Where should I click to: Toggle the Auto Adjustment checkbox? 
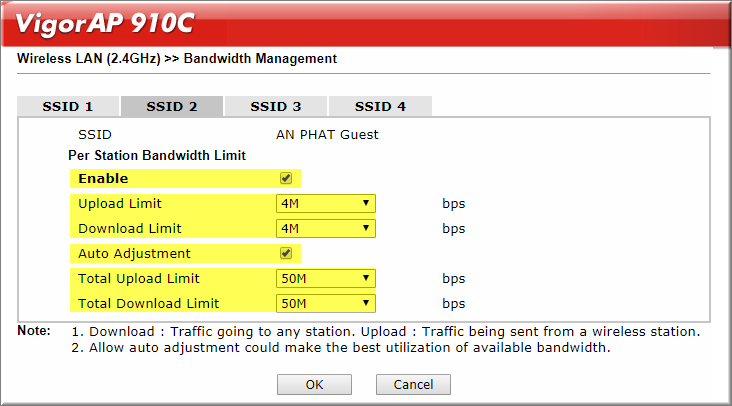coord(286,253)
